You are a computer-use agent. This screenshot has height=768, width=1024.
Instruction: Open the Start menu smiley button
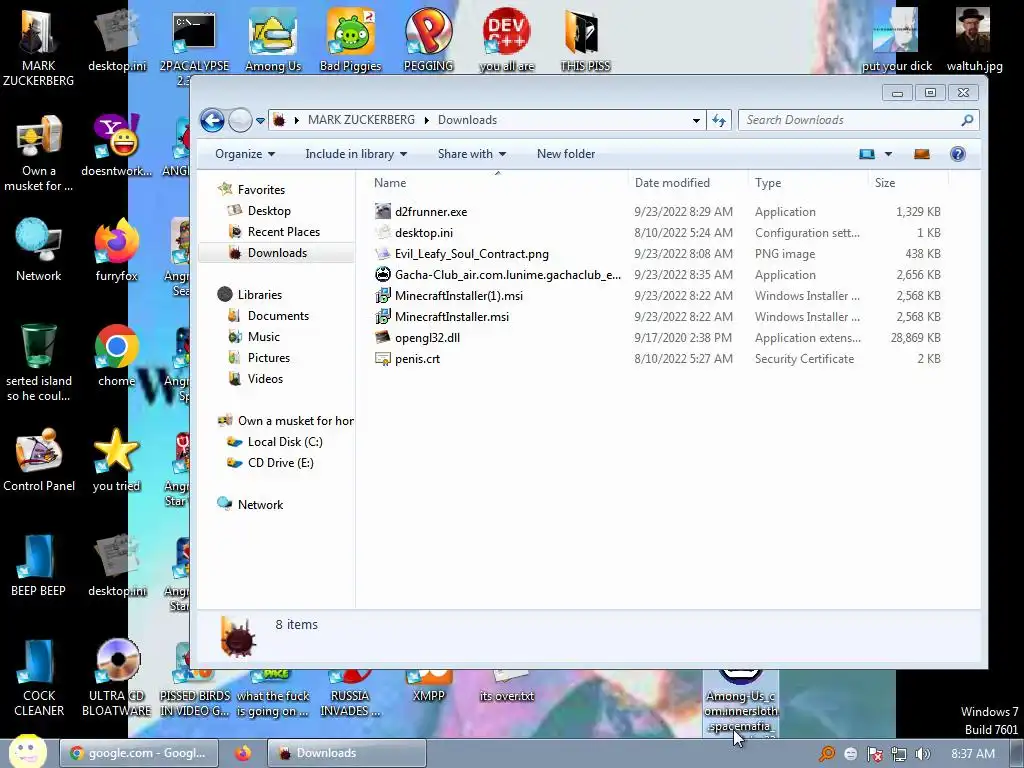(27, 751)
